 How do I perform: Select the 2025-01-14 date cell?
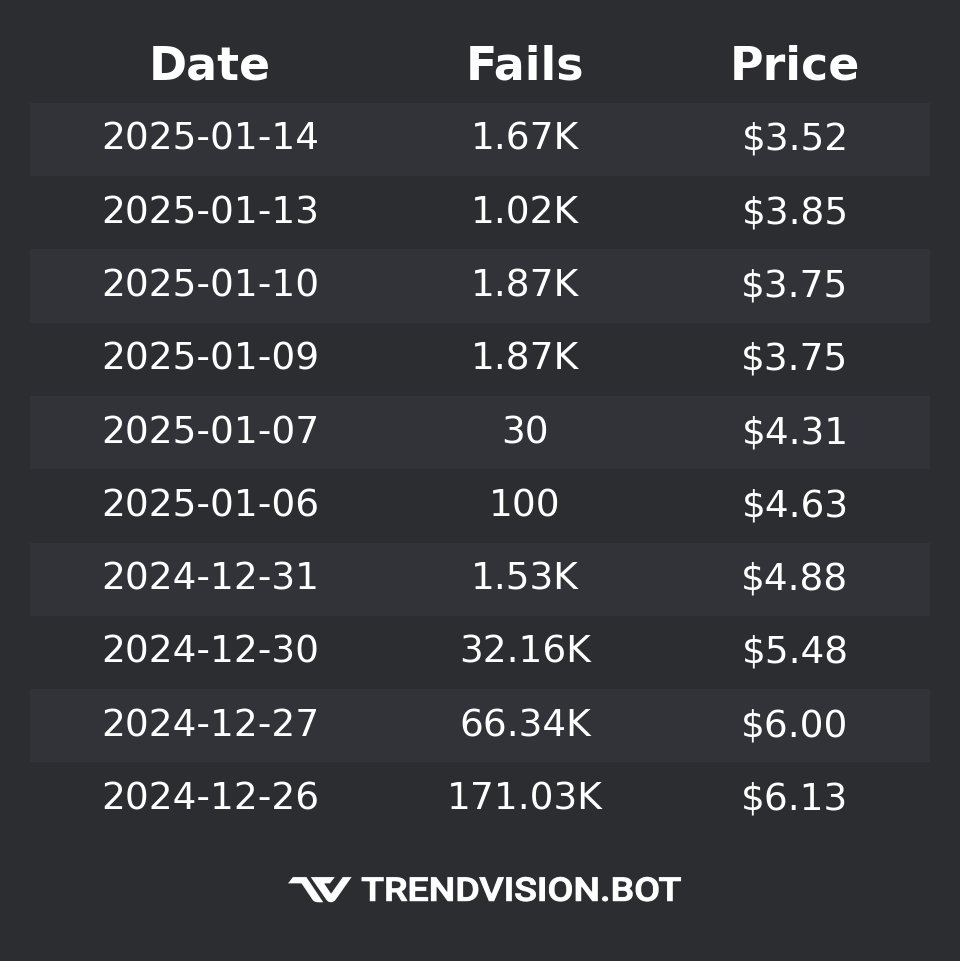click(210, 138)
